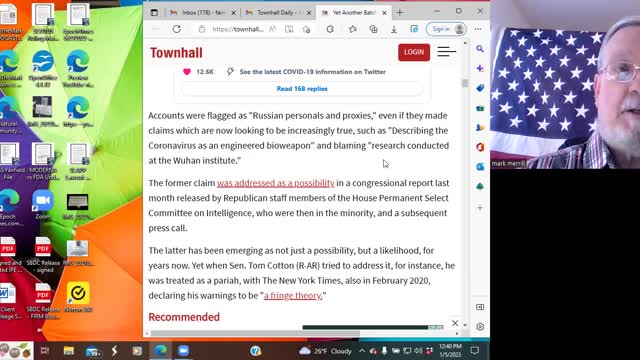Open Task View on the taskbar
Screen dimensions: 640x360
[x=45, y=351]
